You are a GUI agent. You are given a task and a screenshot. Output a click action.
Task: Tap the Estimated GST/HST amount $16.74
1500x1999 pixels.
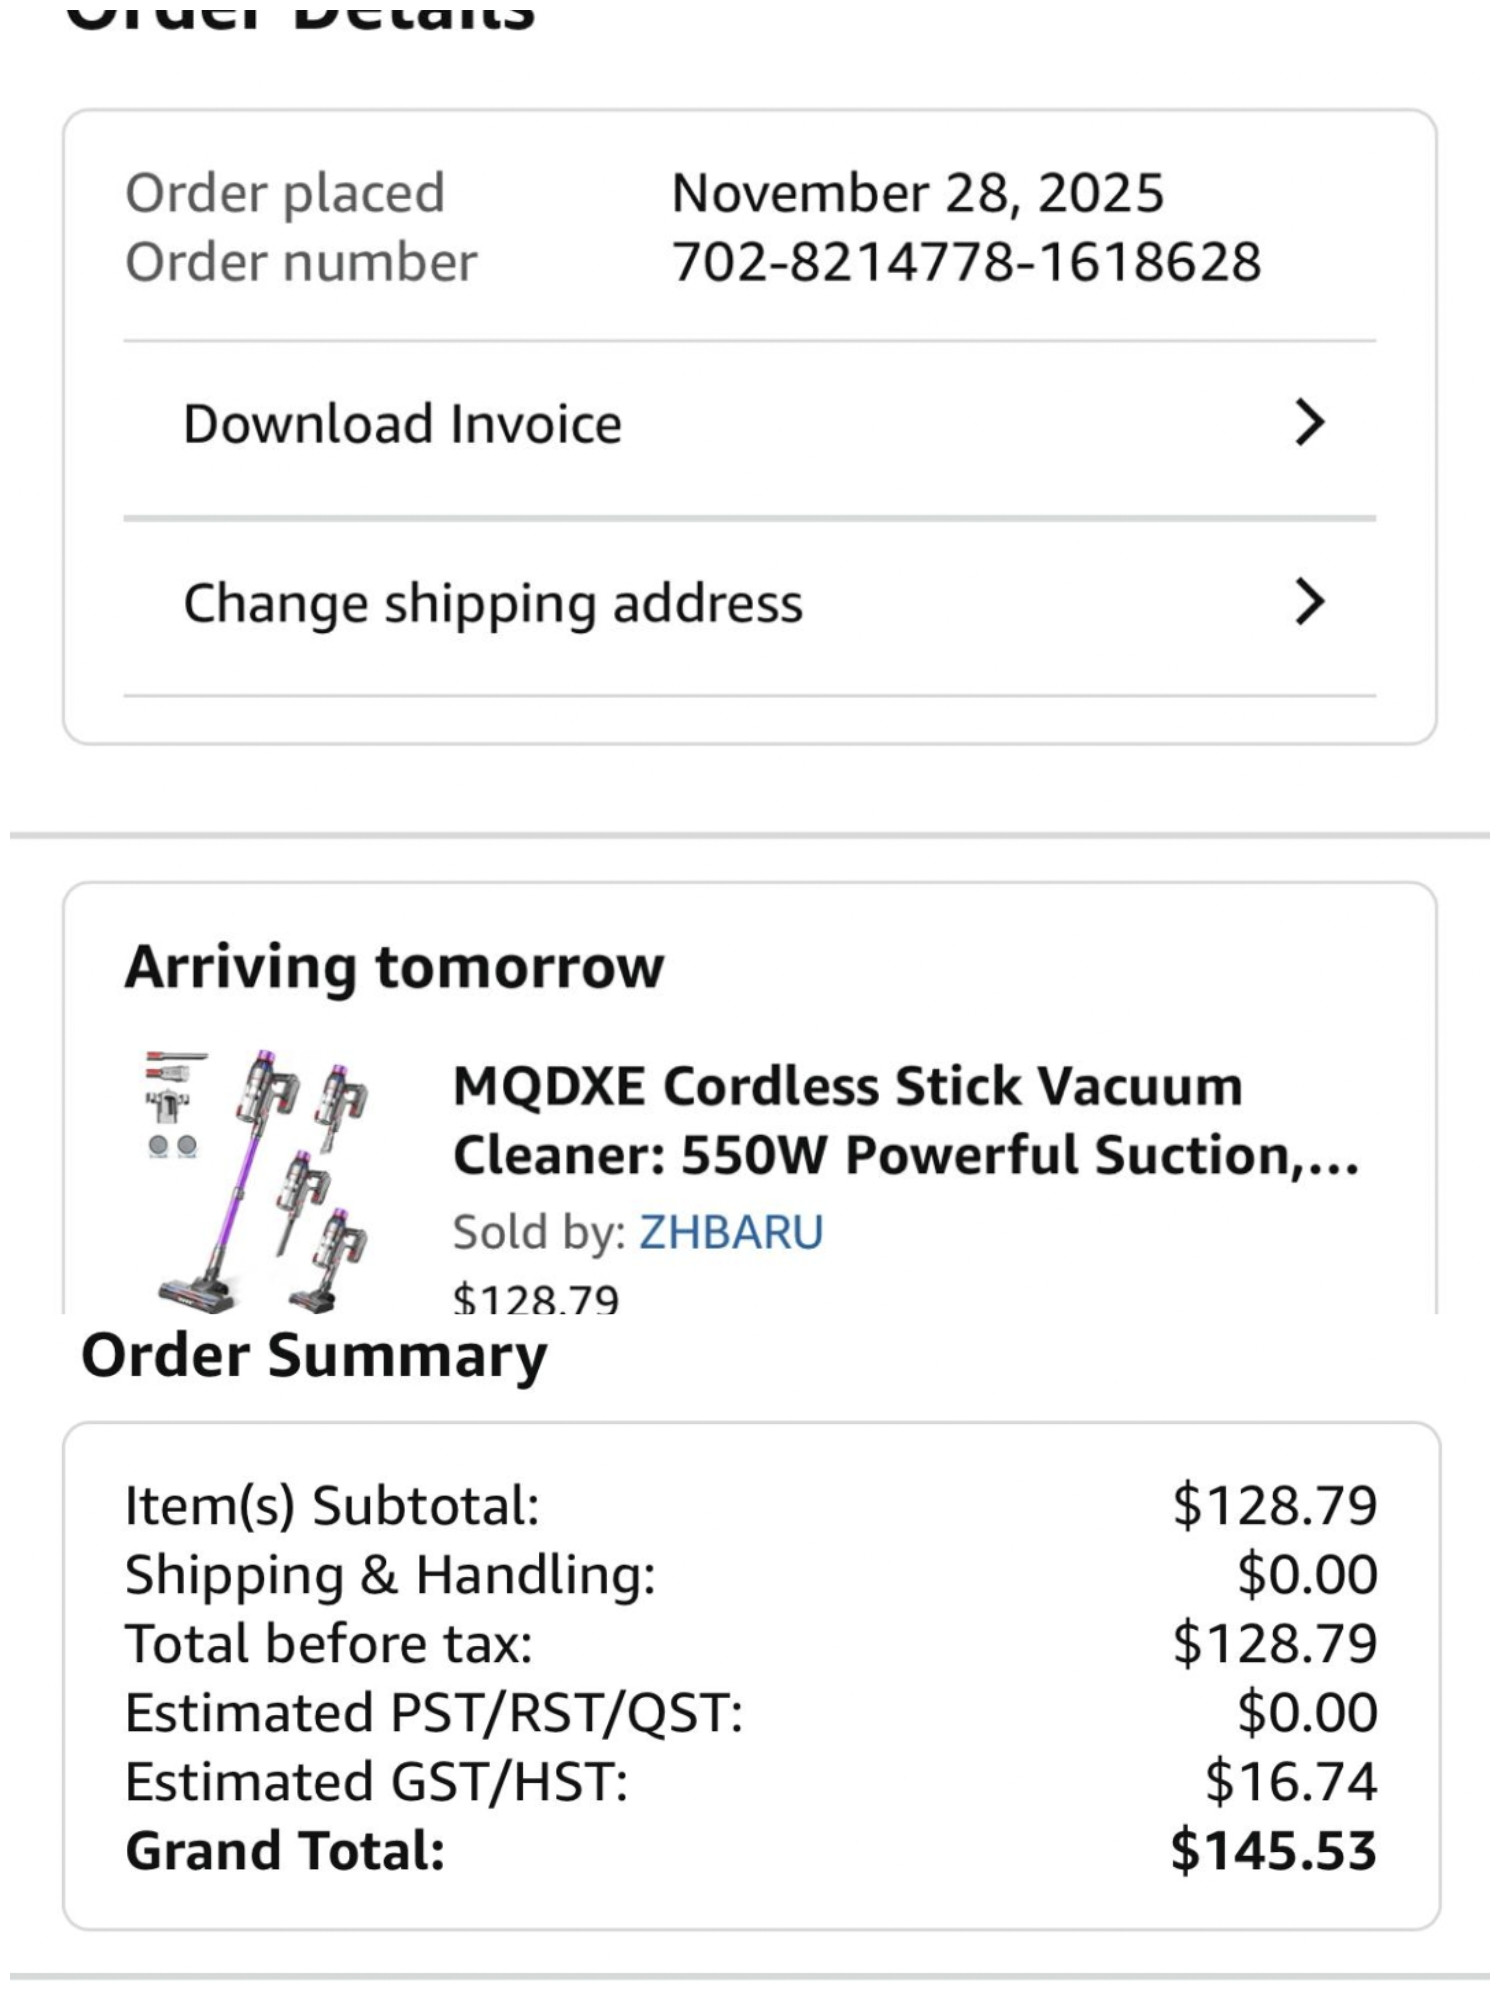tap(1291, 1782)
